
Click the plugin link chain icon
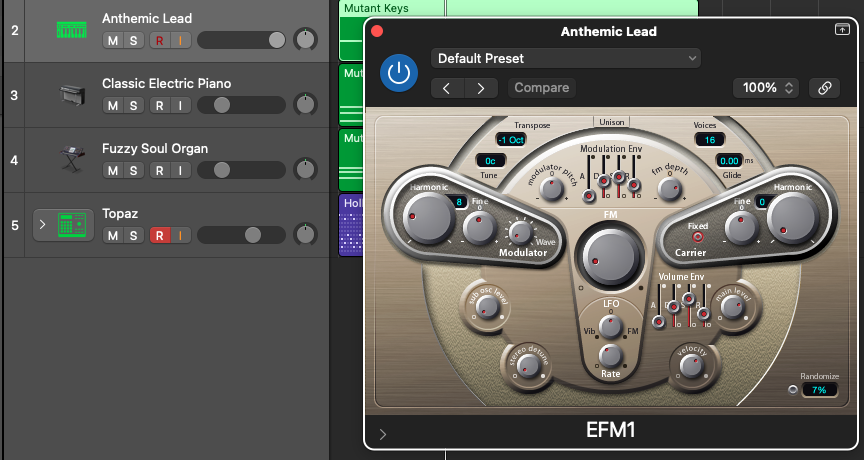824,88
